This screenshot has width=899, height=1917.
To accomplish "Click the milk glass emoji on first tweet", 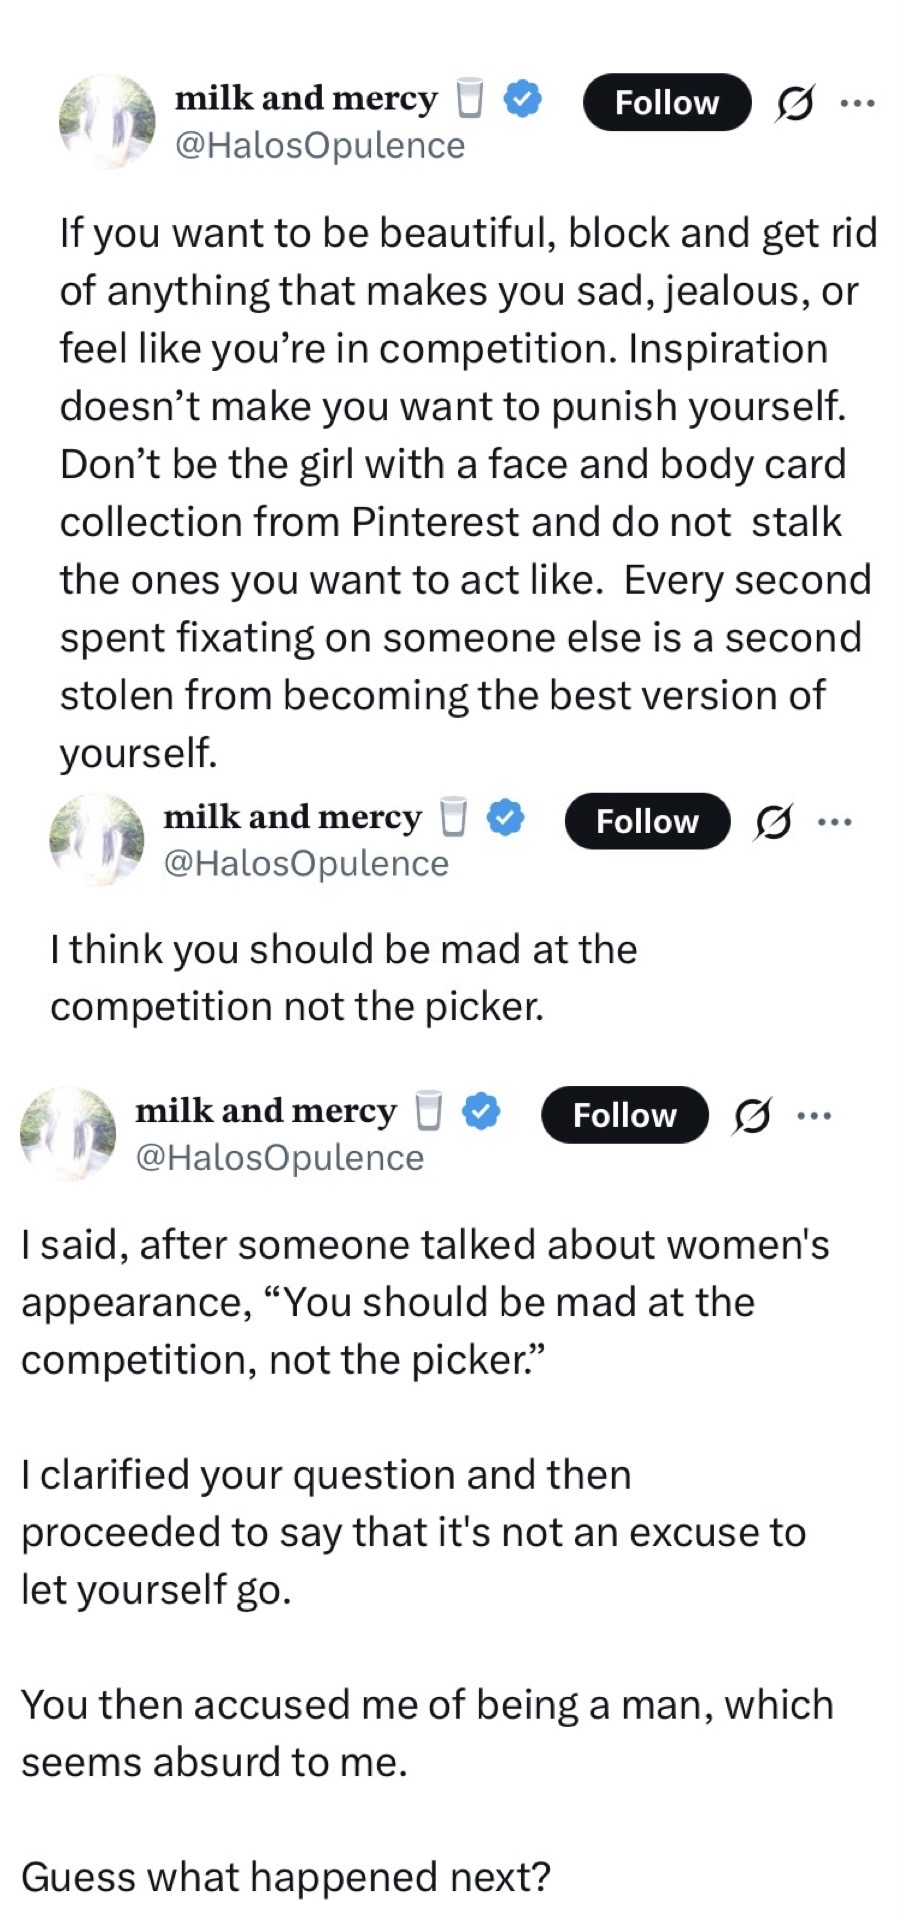I will click(x=470, y=99).
